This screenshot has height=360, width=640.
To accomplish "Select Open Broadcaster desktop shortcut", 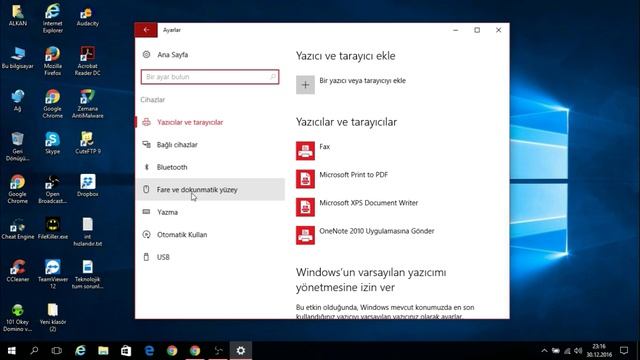I will tap(53, 189).
